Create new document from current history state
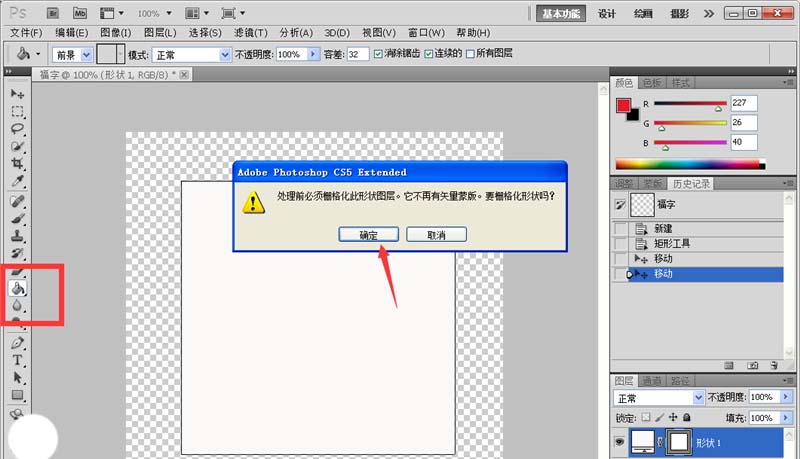This screenshot has height=459, width=800. 729,365
